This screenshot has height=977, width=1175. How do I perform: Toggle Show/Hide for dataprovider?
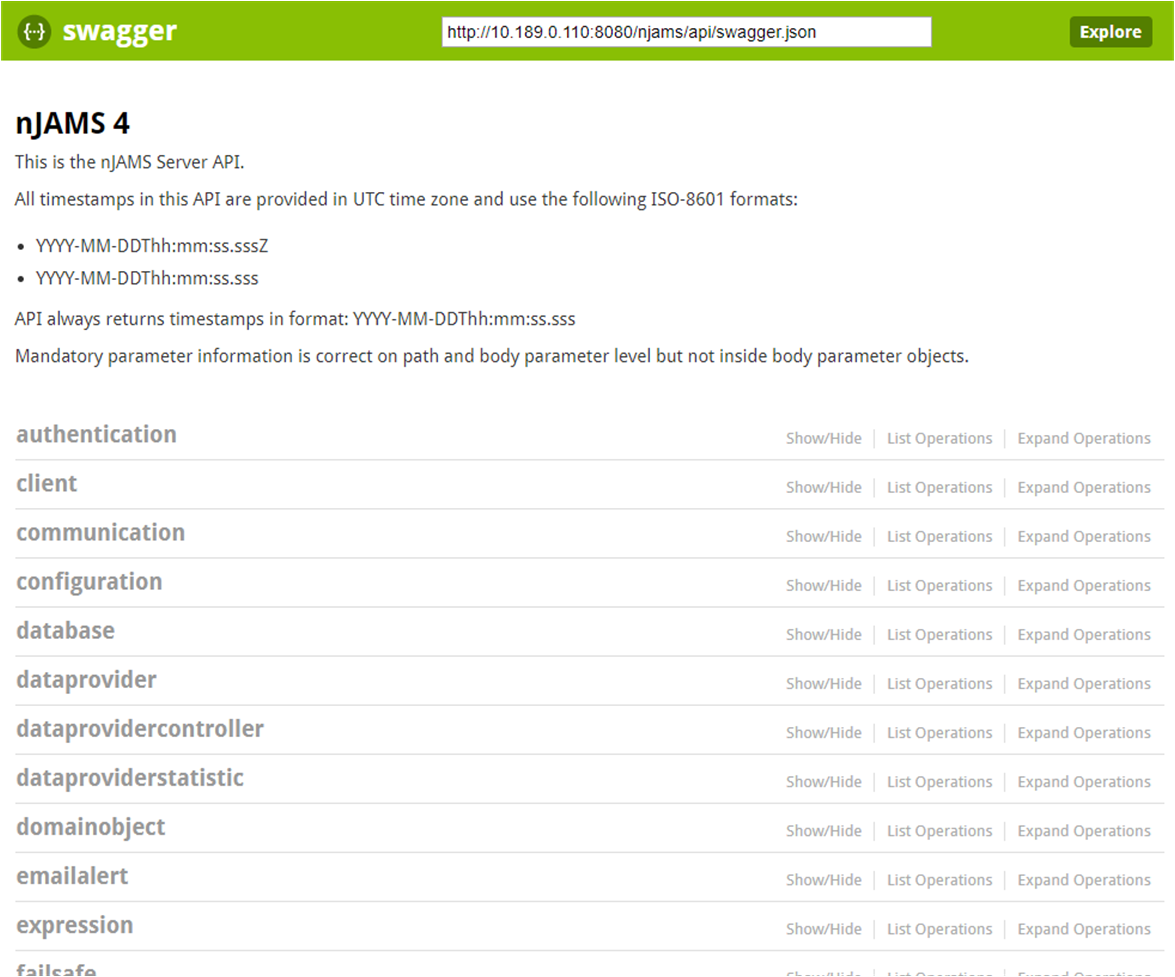824,684
